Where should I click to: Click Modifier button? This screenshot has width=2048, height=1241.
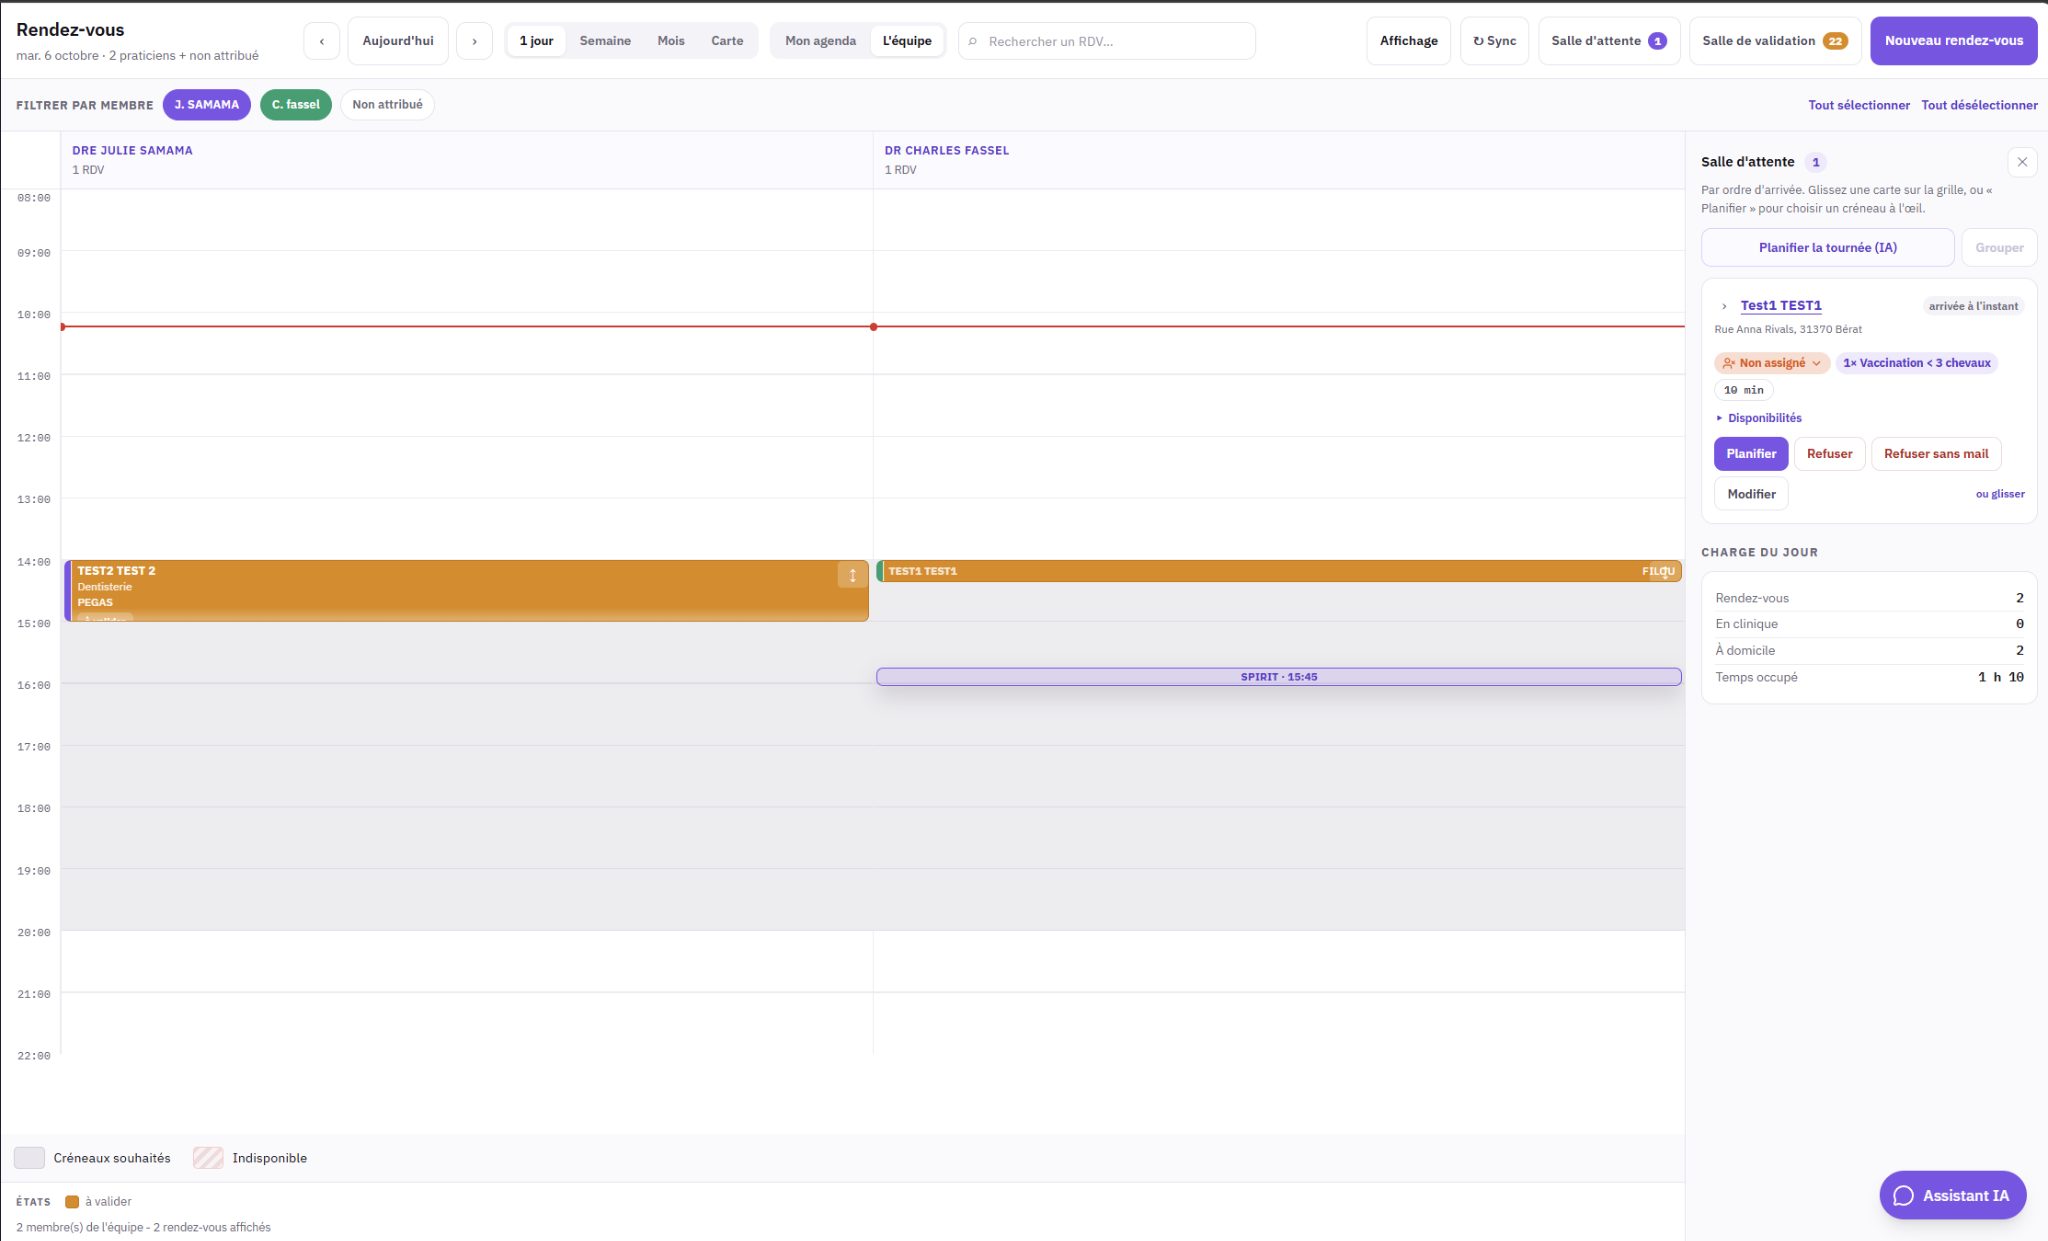tap(1750, 494)
